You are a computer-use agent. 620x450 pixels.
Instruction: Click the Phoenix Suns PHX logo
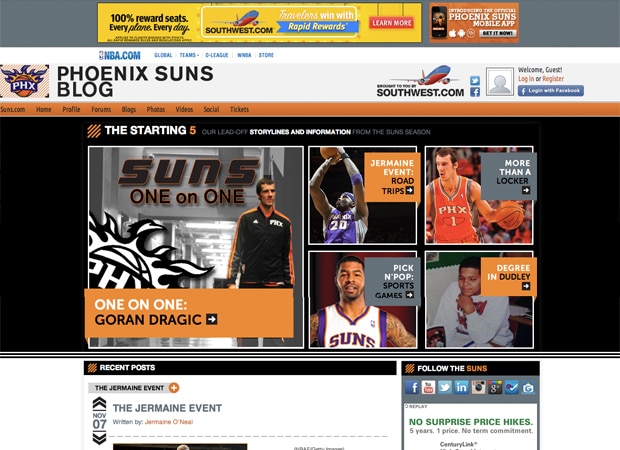pos(25,81)
